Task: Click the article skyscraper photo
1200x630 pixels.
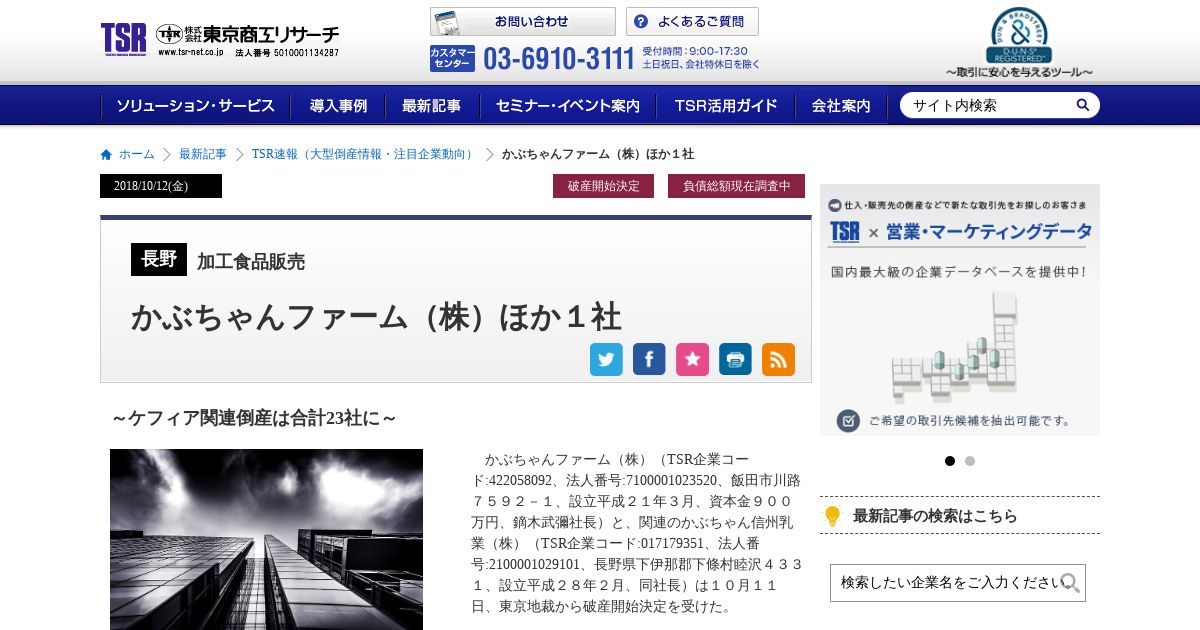Action: (266, 539)
